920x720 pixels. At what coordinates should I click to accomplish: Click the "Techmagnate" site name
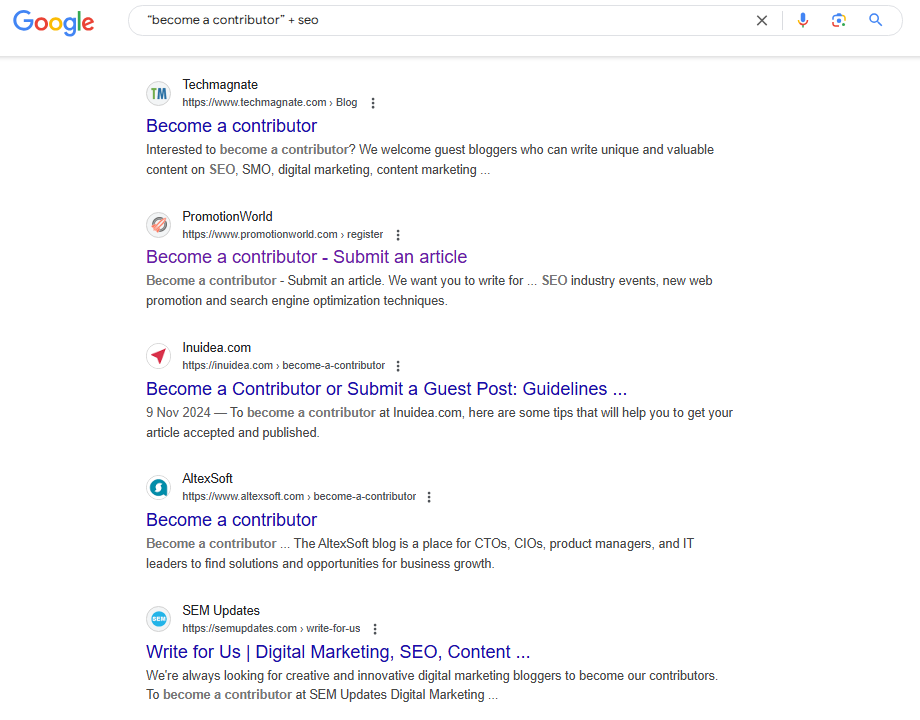(220, 85)
